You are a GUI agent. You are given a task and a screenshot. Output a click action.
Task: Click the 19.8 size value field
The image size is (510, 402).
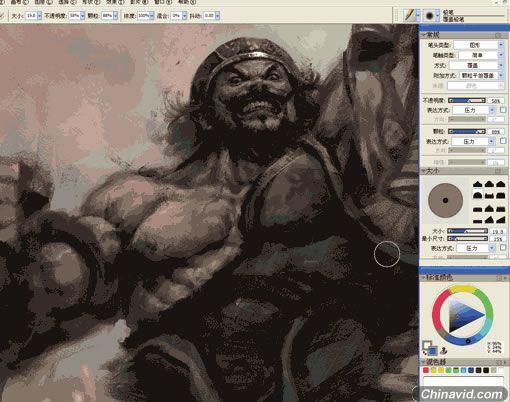point(497,231)
